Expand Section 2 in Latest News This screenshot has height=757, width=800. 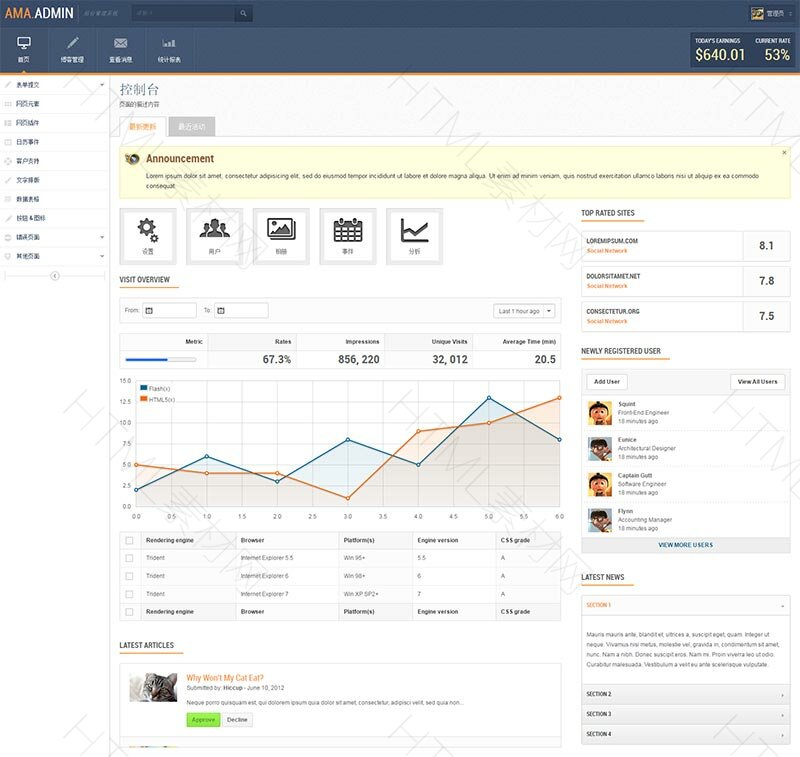coord(685,694)
